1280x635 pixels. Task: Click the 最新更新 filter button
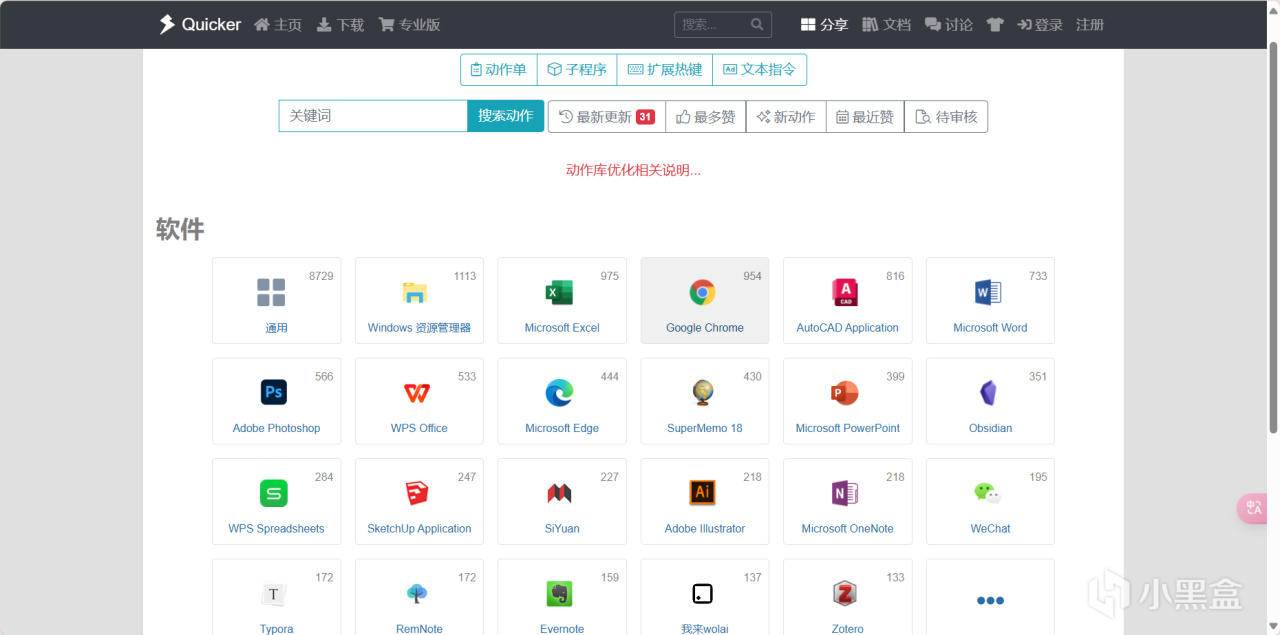pos(606,117)
